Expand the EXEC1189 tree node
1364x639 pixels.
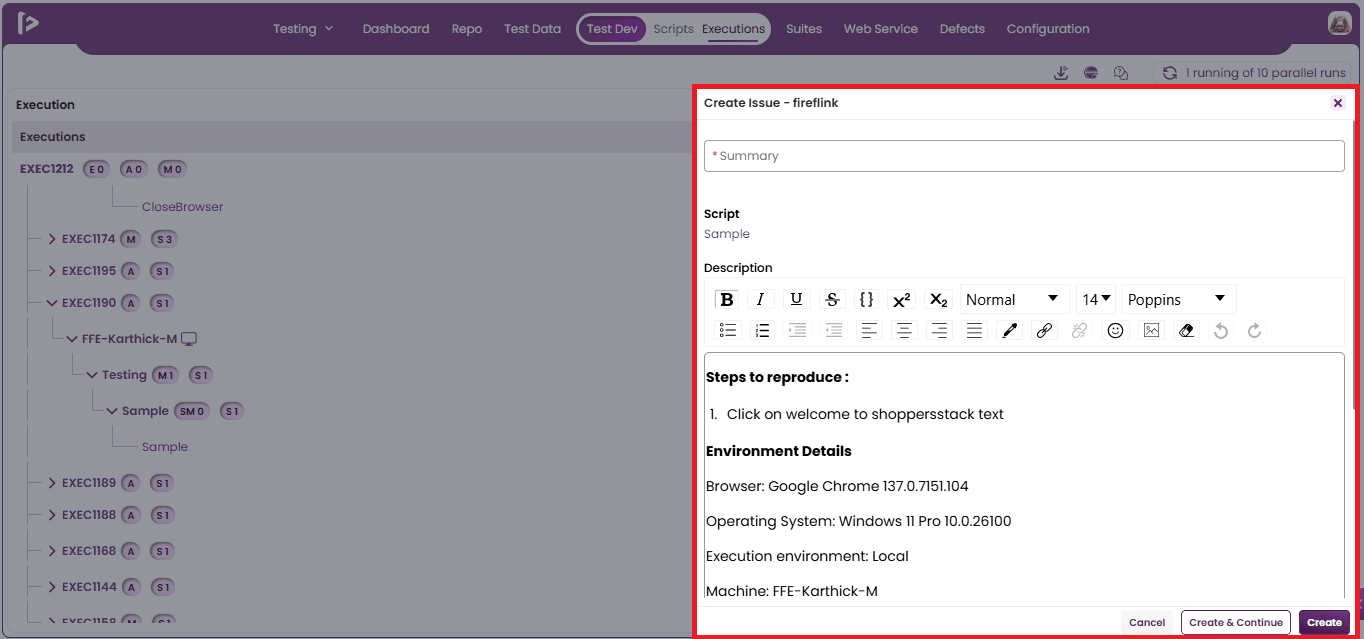pyautogui.click(x=52, y=483)
